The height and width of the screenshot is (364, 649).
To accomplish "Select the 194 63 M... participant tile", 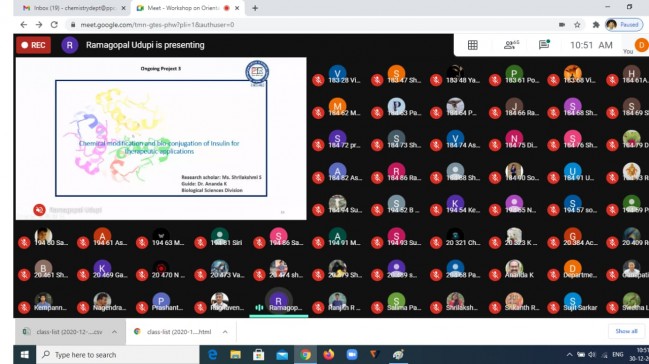I will click(161, 237).
